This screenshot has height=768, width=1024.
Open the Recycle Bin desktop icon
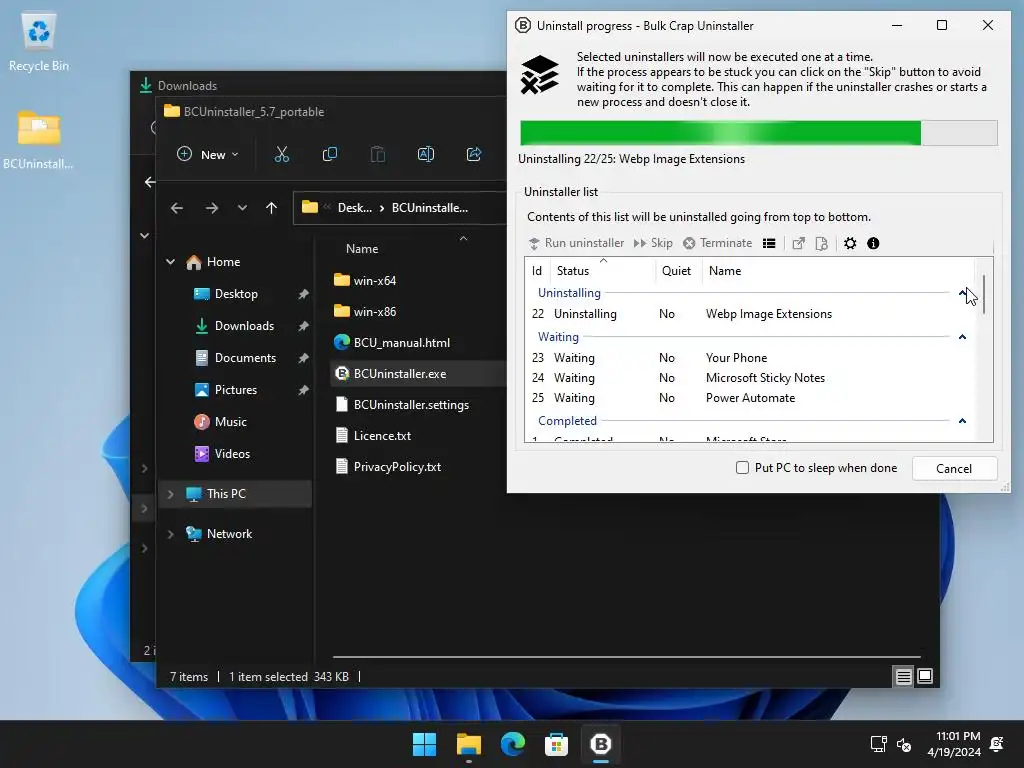point(39,42)
